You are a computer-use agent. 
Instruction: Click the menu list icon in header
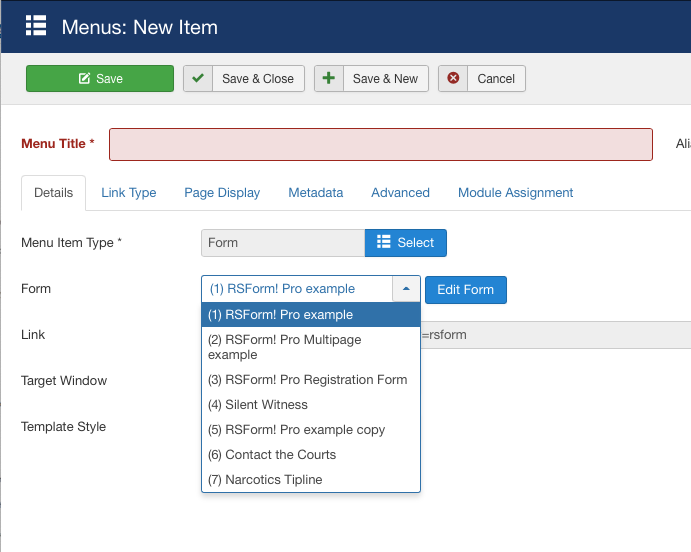(x=36, y=26)
